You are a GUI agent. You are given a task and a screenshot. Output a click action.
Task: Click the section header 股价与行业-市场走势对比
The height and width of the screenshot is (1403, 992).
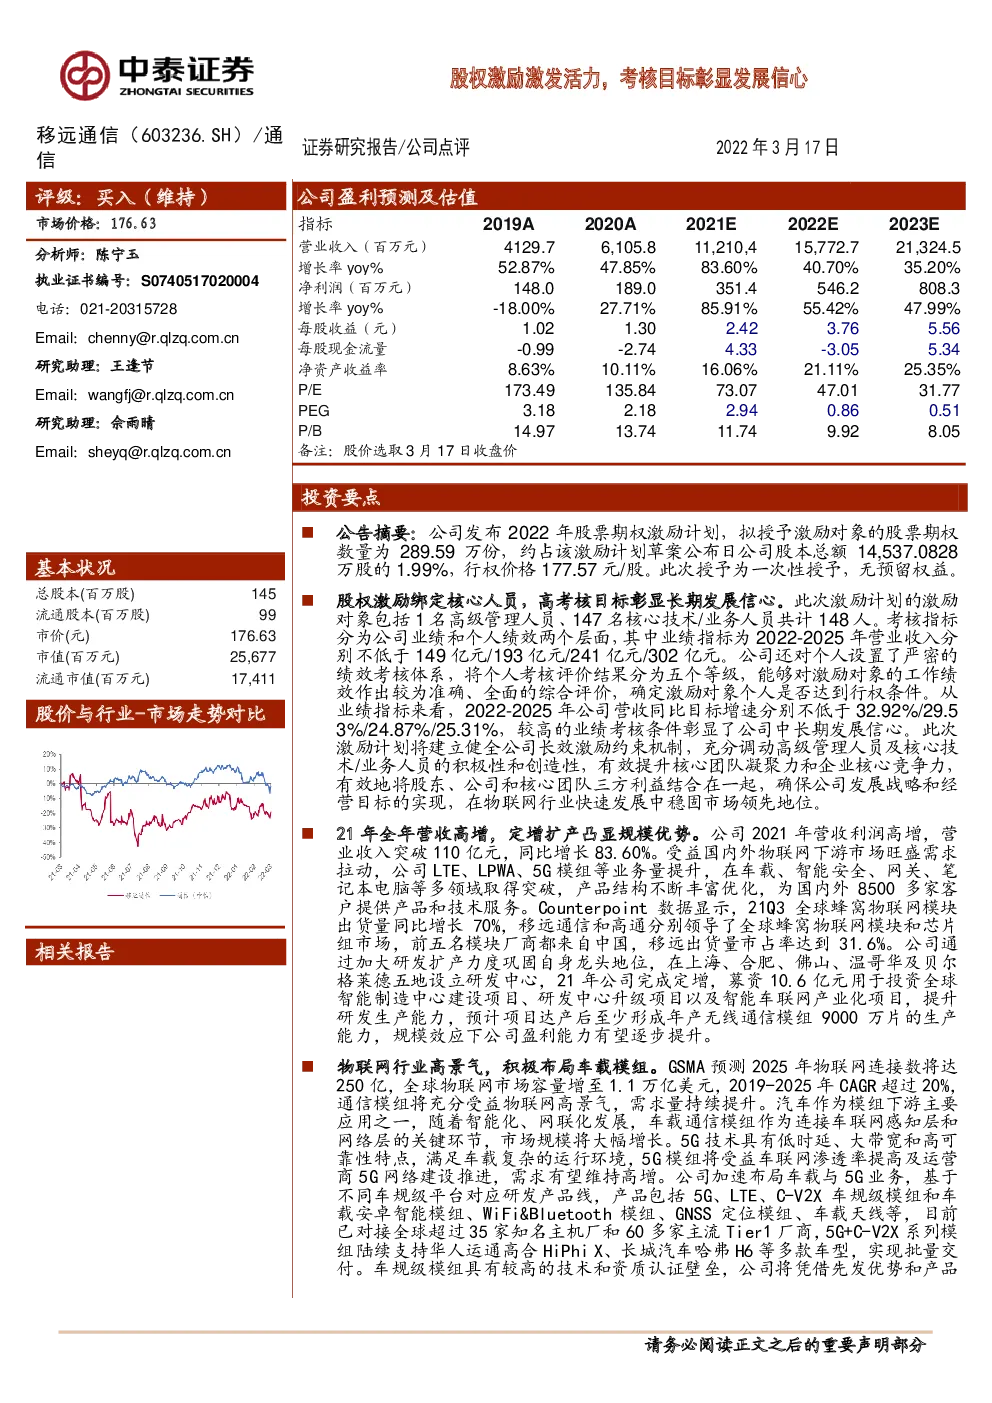pyautogui.click(x=156, y=714)
